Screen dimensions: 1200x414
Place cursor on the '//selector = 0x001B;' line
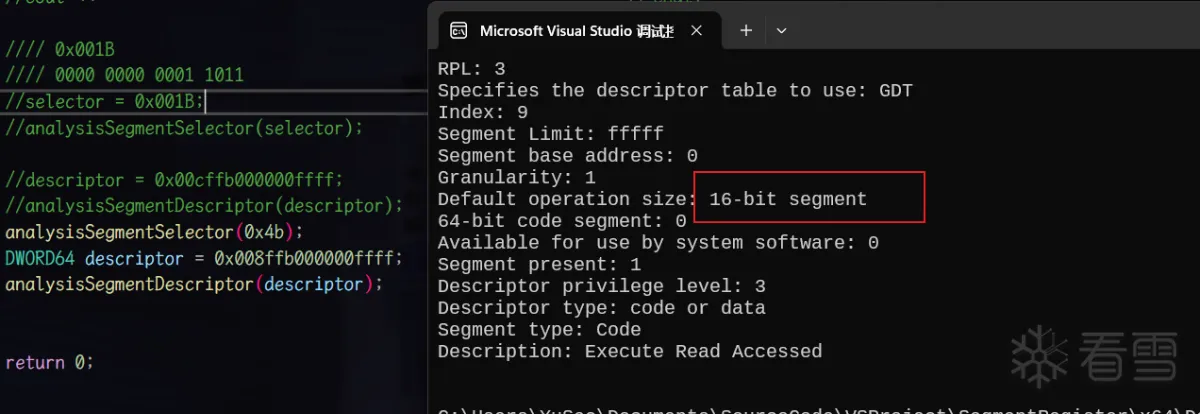click(x=105, y=101)
